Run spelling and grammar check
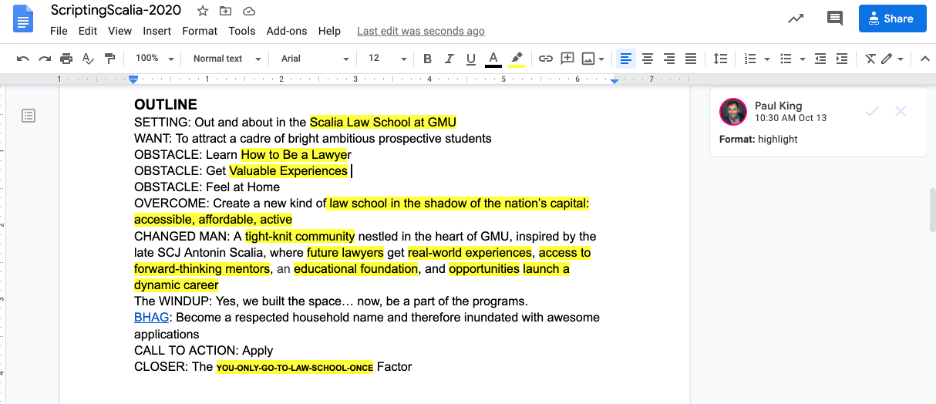Screen dimensions: 936x404 (x=88, y=58)
